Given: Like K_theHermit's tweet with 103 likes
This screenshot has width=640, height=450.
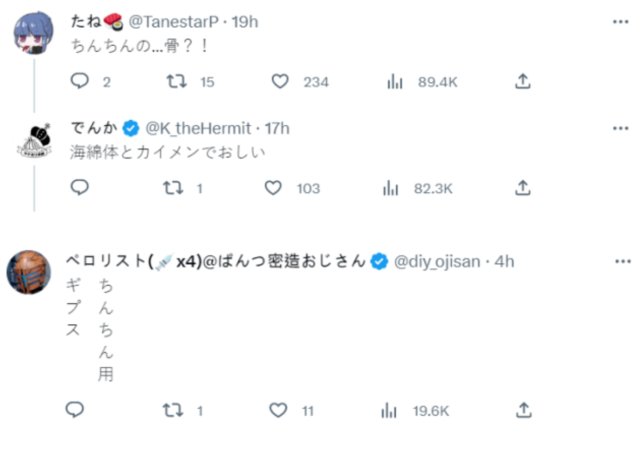Looking at the screenshot, I should click(x=273, y=187).
